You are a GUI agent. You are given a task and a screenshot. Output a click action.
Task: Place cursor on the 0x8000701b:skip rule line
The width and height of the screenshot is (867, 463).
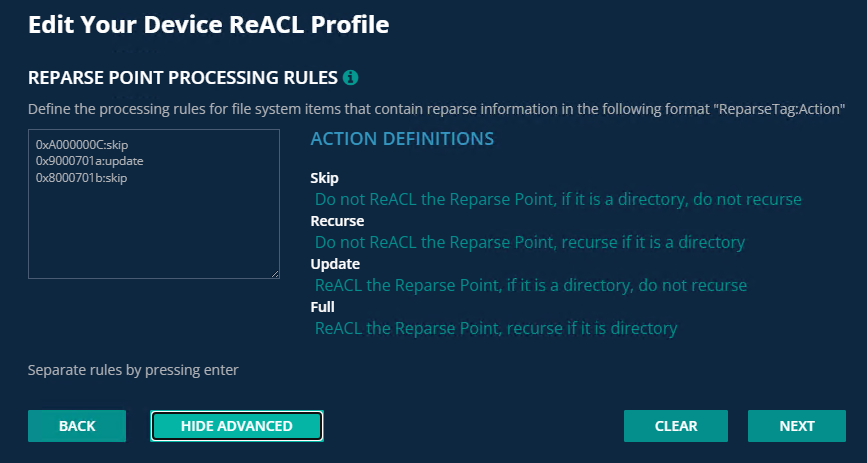point(81,177)
